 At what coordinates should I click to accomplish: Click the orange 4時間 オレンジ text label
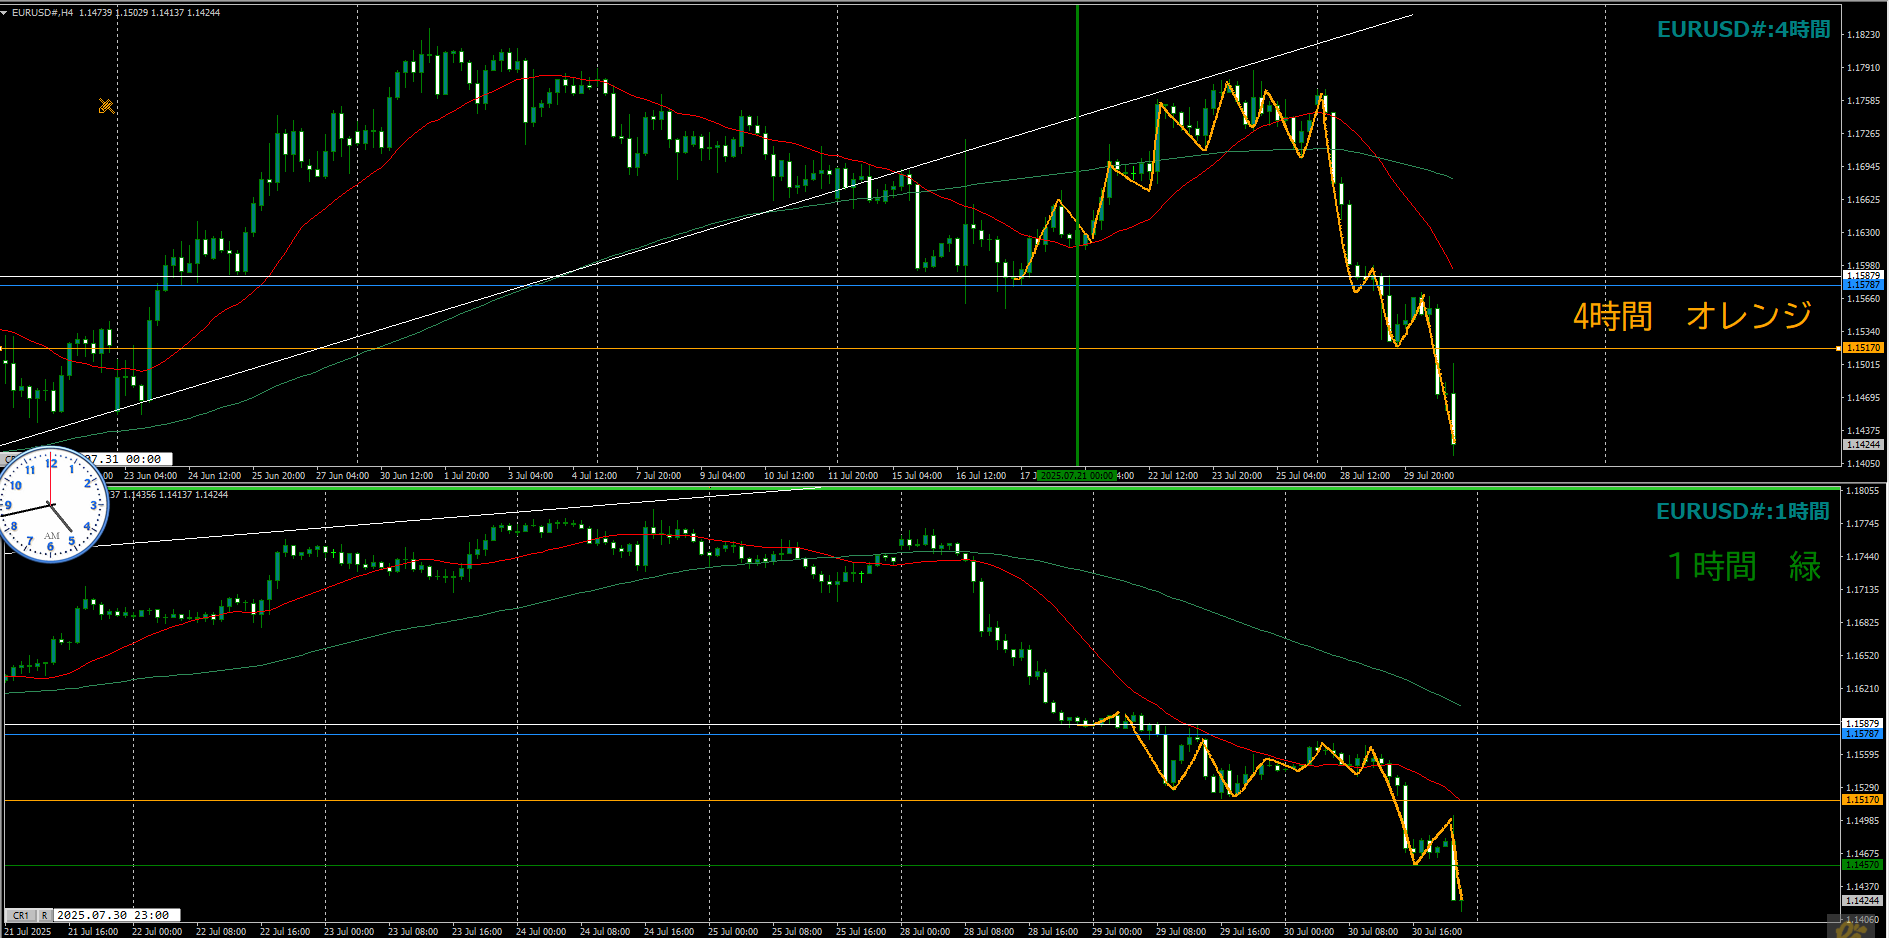tap(1692, 316)
